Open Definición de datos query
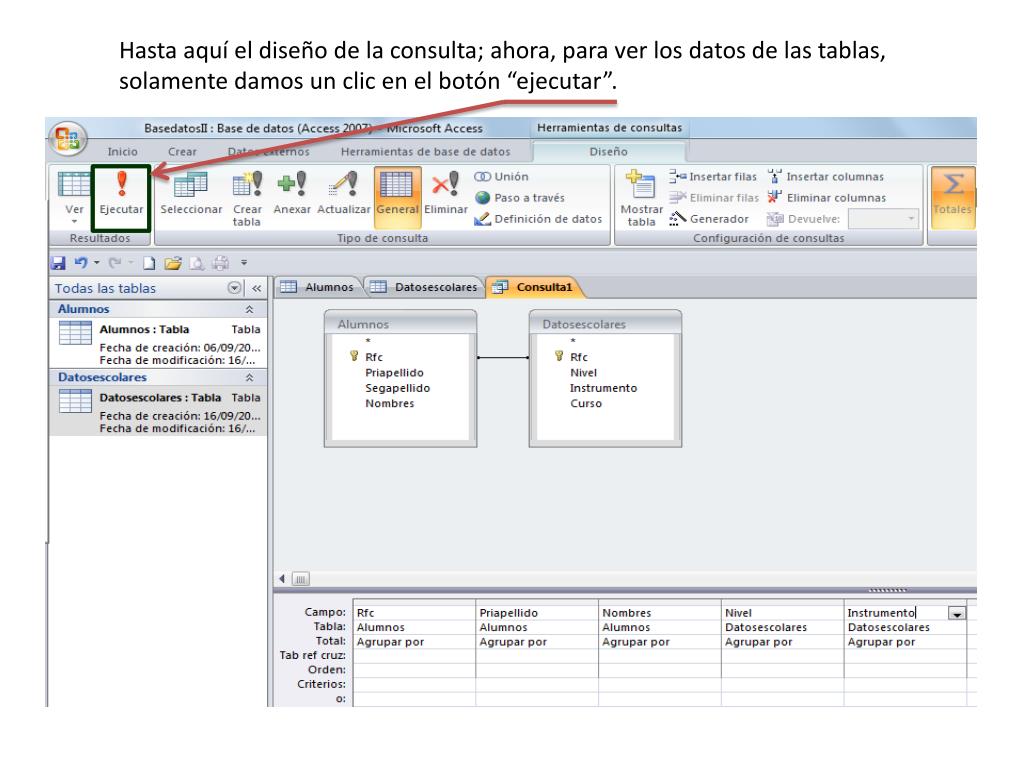Image resolution: width=1024 pixels, height=768 pixels. [x=538, y=219]
